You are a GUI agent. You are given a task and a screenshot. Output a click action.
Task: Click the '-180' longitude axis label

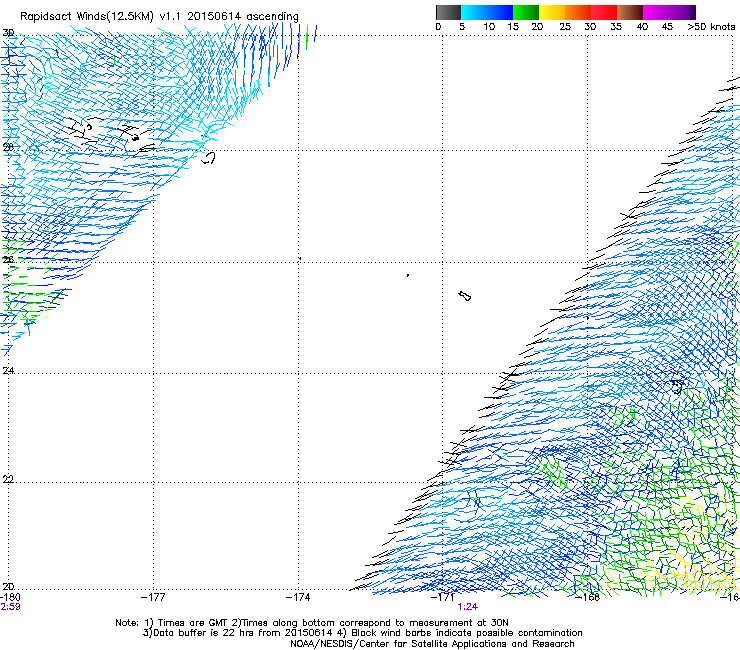[x=10, y=598]
